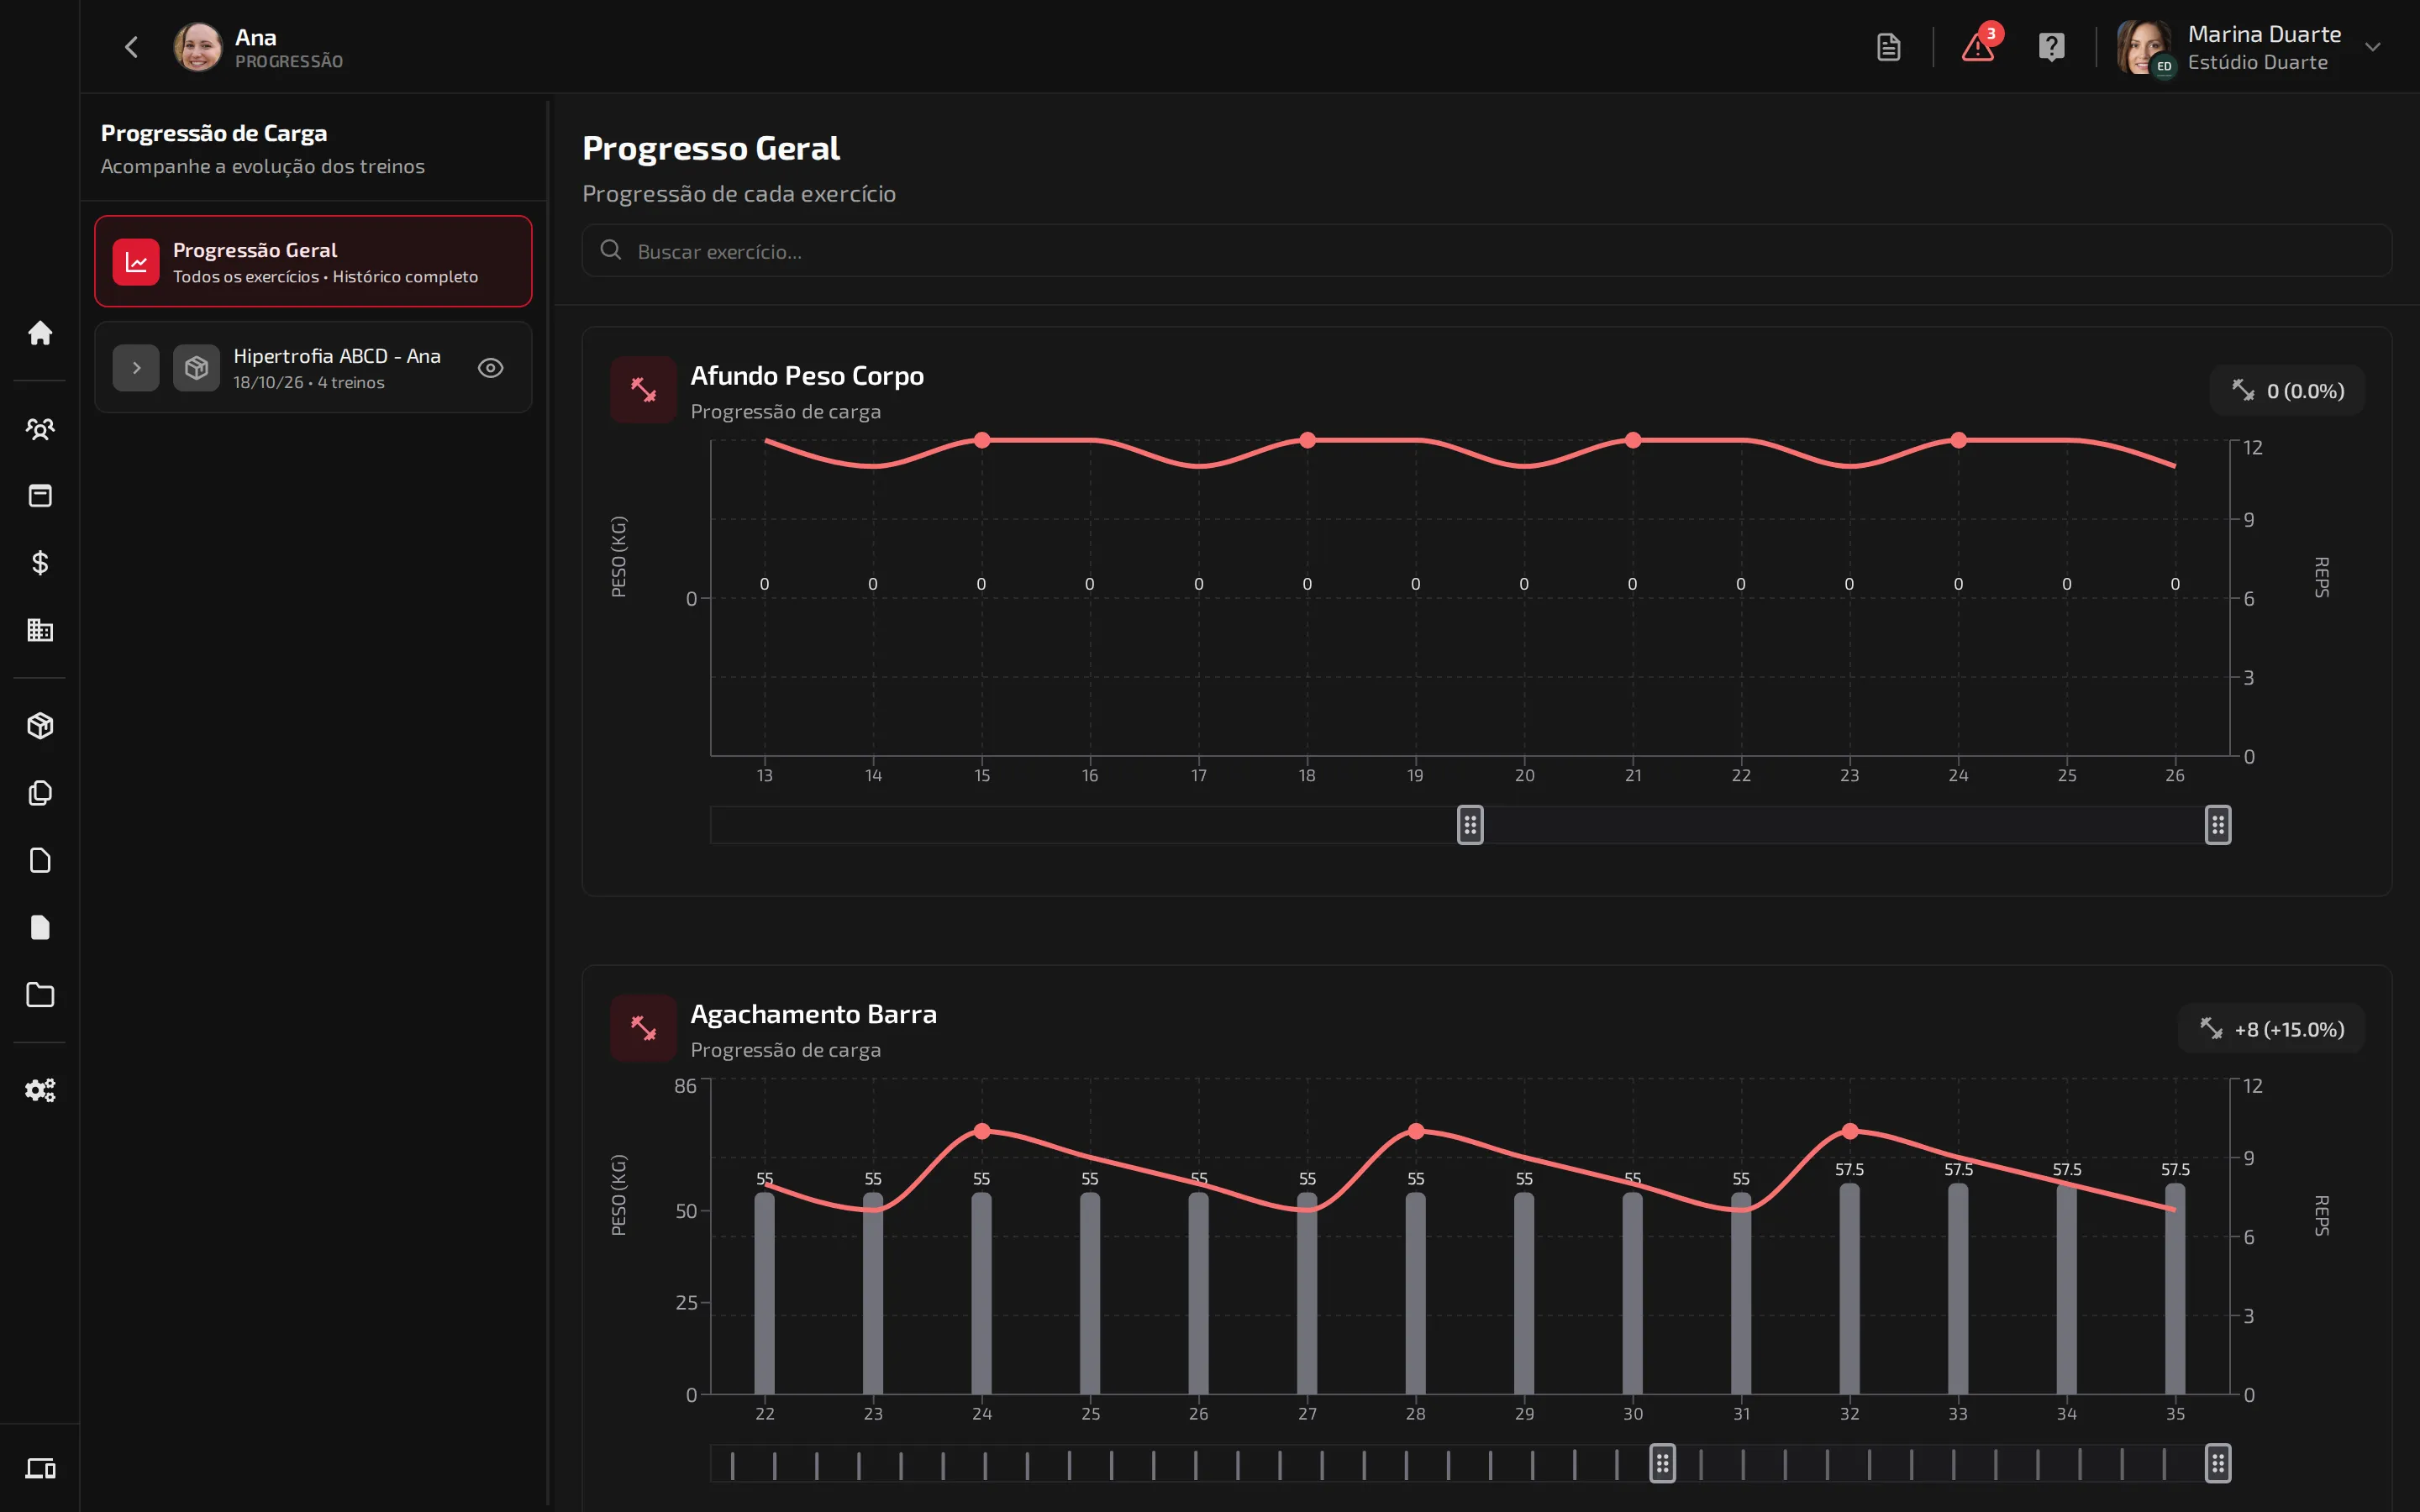Open the folder icon in sidebar
The height and width of the screenshot is (1512, 2420).
(40, 994)
